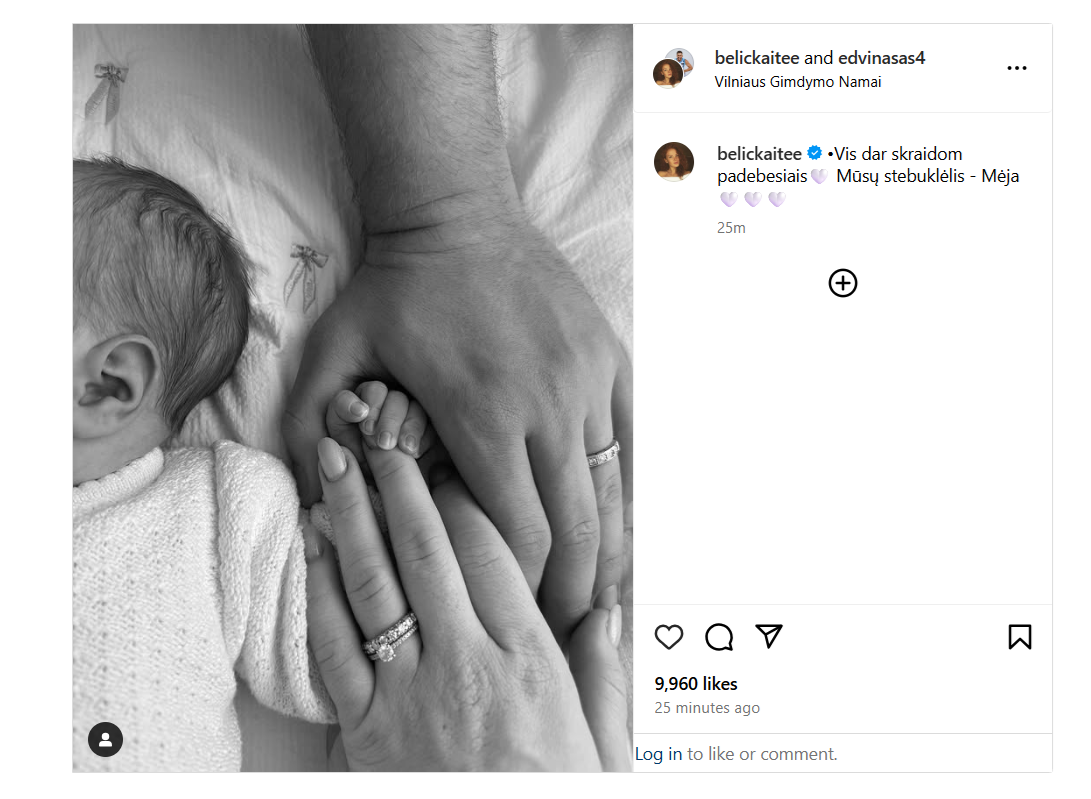Like the post with heart icon
This screenshot has height=799, width=1091.
pos(669,637)
